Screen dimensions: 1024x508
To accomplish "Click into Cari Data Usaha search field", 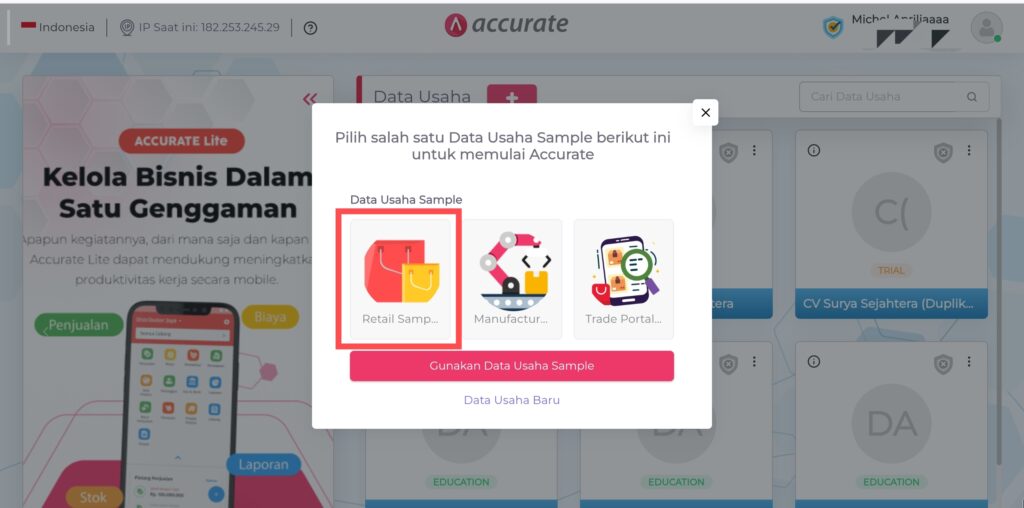I will (883, 97).
